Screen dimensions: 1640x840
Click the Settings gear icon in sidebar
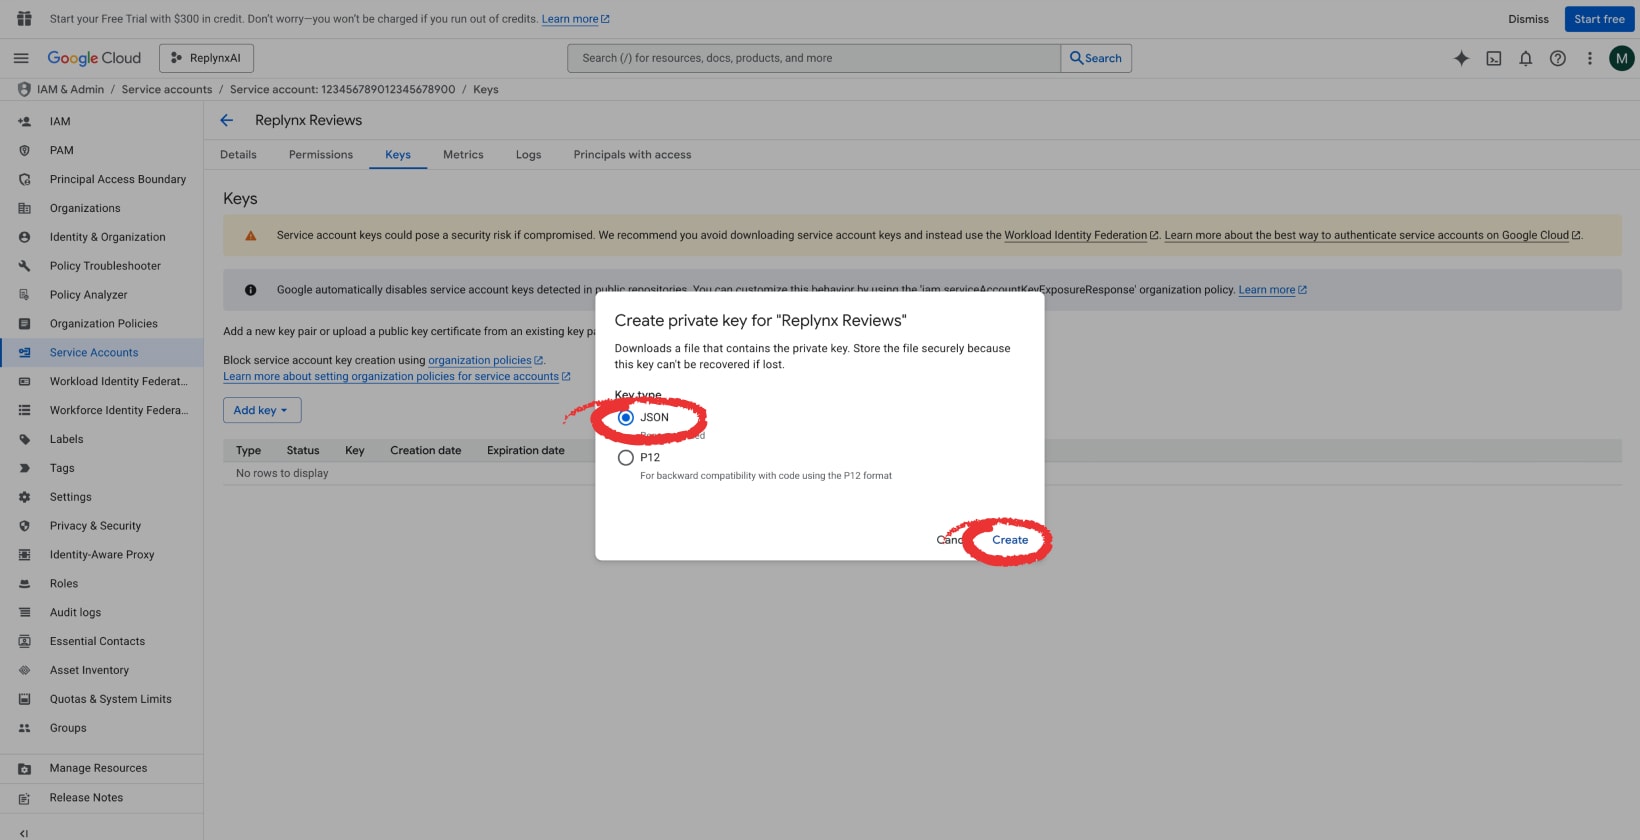pos(24,497)
